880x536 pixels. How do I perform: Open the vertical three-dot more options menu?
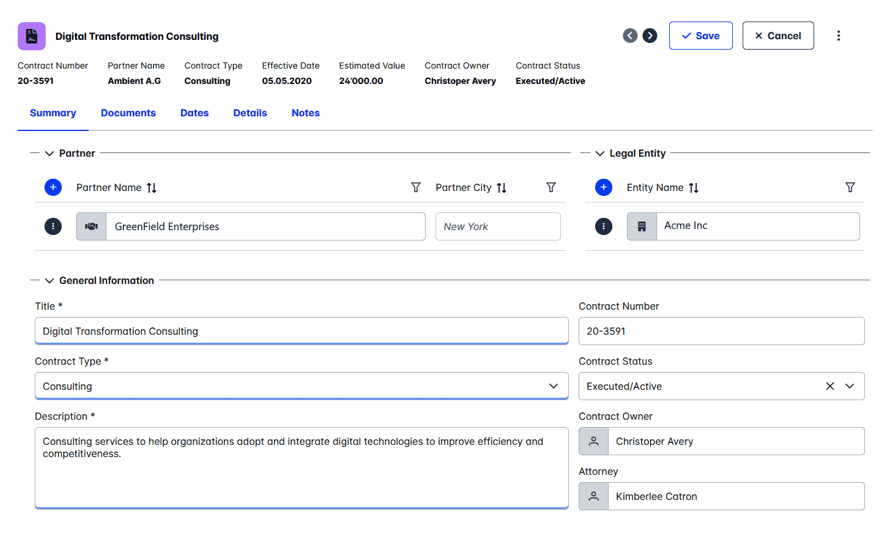[838, 36]
